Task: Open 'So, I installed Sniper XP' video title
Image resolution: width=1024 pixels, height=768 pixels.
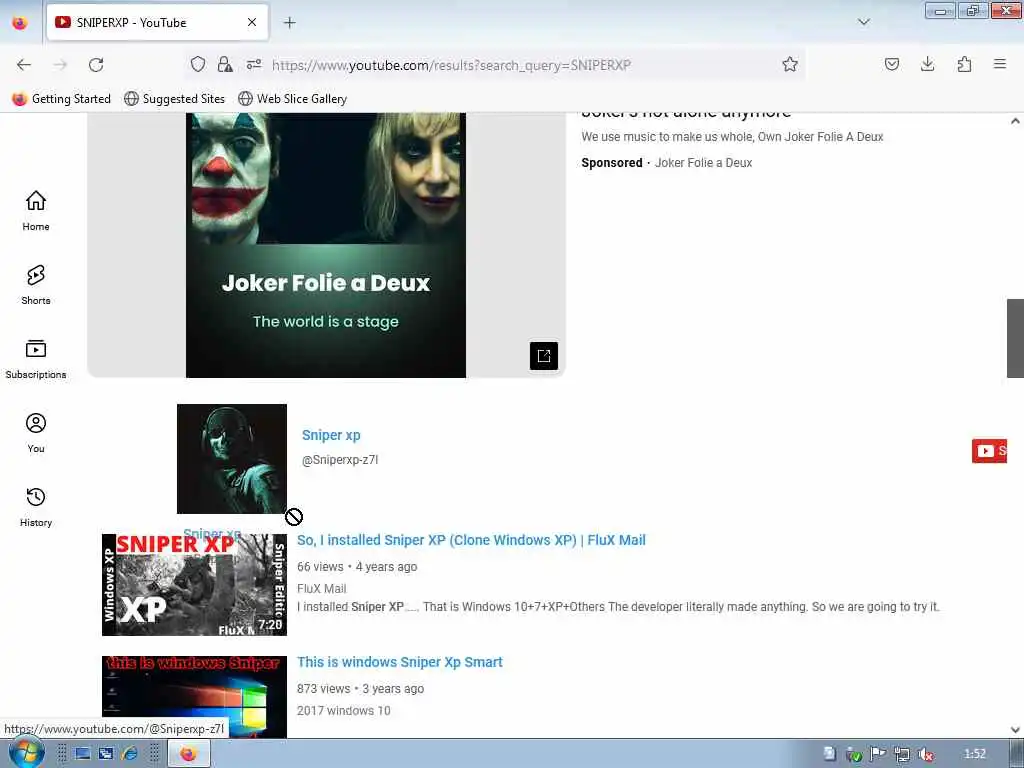Action: click(472, 540)
